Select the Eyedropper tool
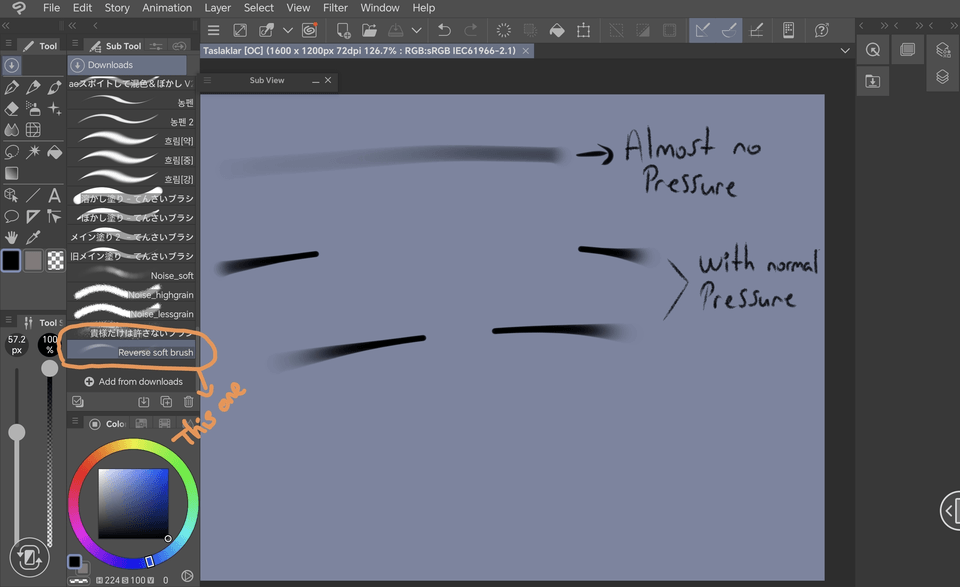This screenshot has height=587, width=960. point(33,237)
